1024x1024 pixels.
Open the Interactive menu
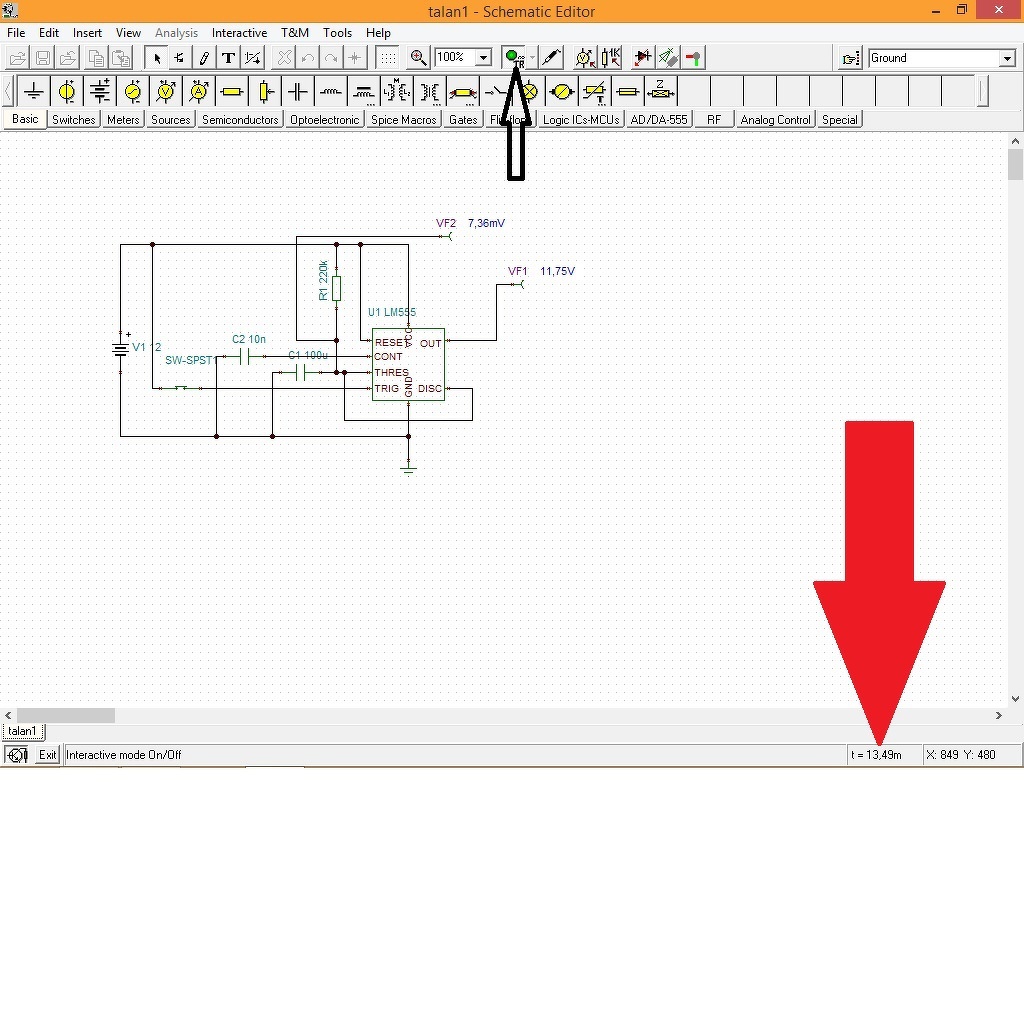point(239,33)
